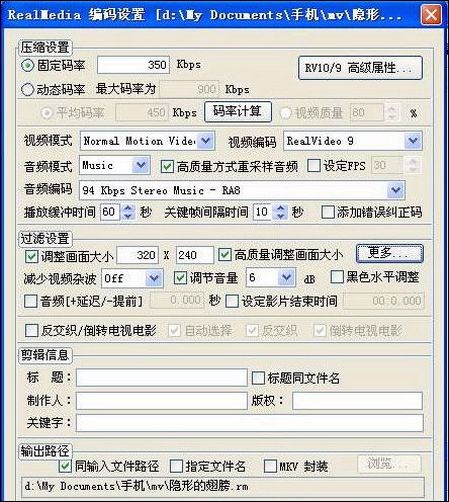449x502 pixels.
Task: Enable the 设定FPS checkbox
Action: pos(314,165)
